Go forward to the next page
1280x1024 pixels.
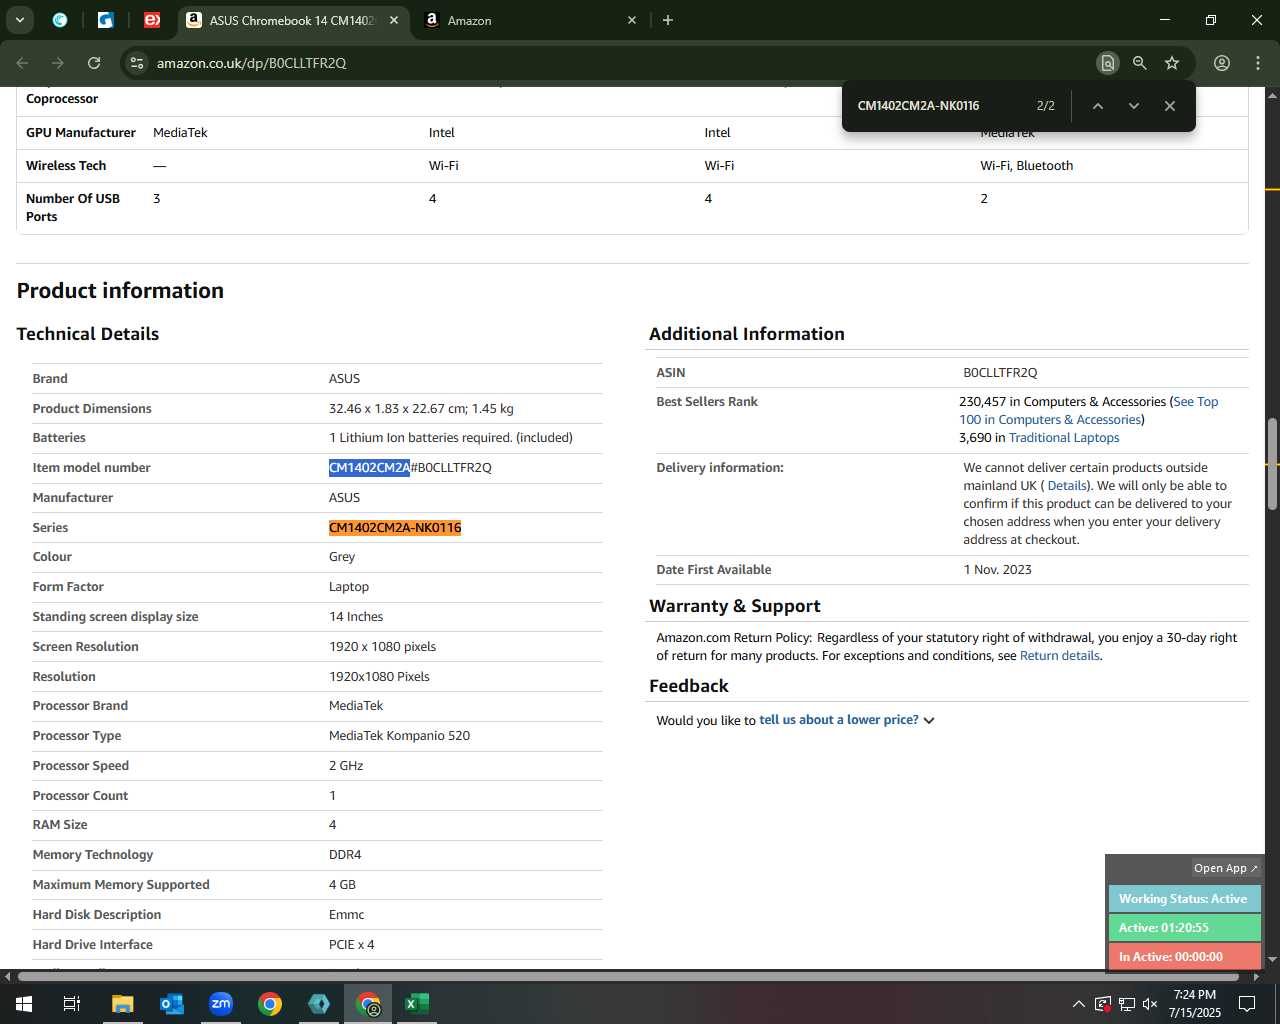click(x=58, y=63)
